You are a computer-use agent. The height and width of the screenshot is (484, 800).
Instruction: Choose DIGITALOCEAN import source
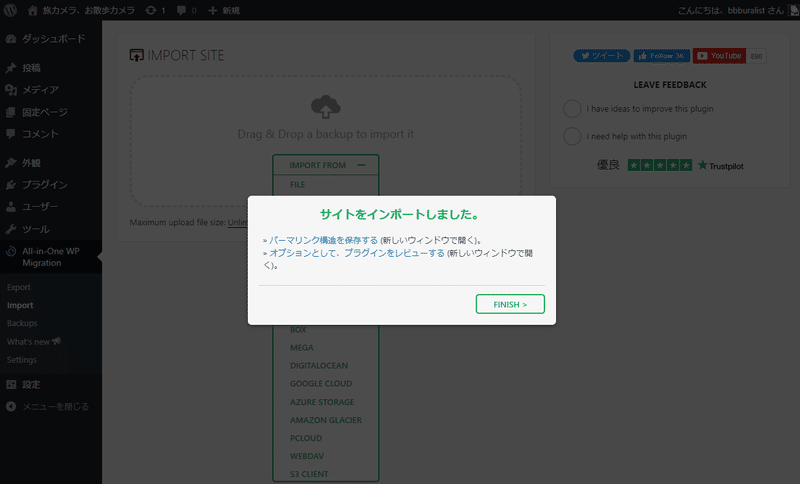click(x=319, y=366)
